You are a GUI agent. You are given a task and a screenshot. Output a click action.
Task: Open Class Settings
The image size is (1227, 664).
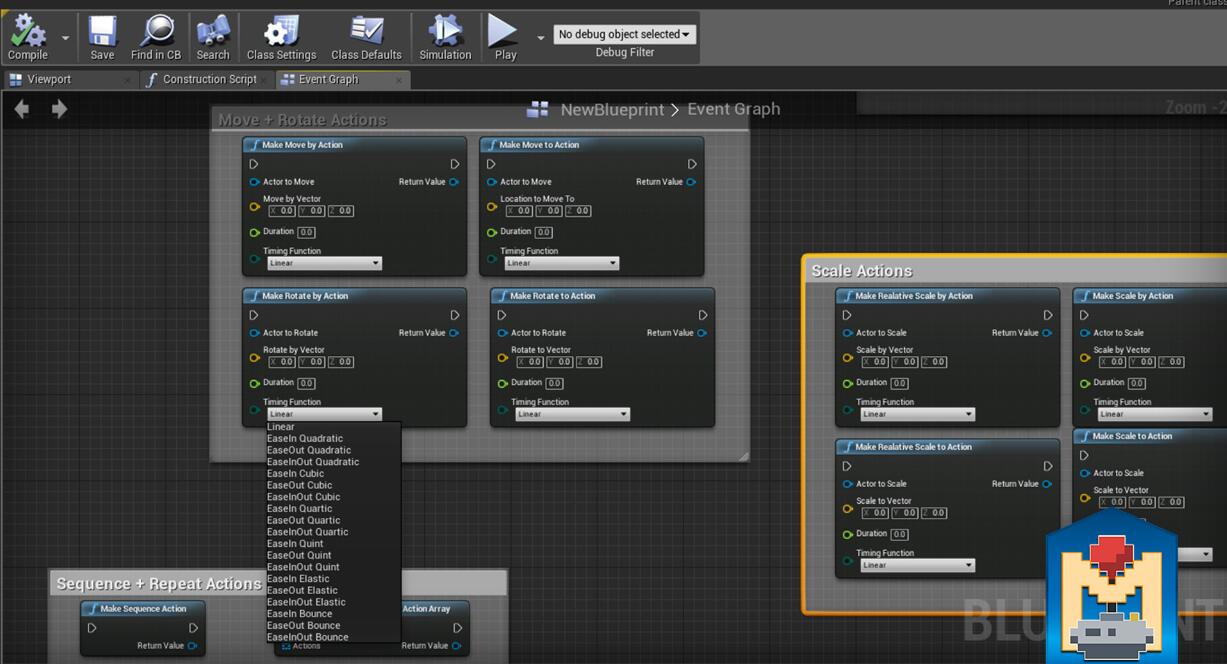pos(281,37)
